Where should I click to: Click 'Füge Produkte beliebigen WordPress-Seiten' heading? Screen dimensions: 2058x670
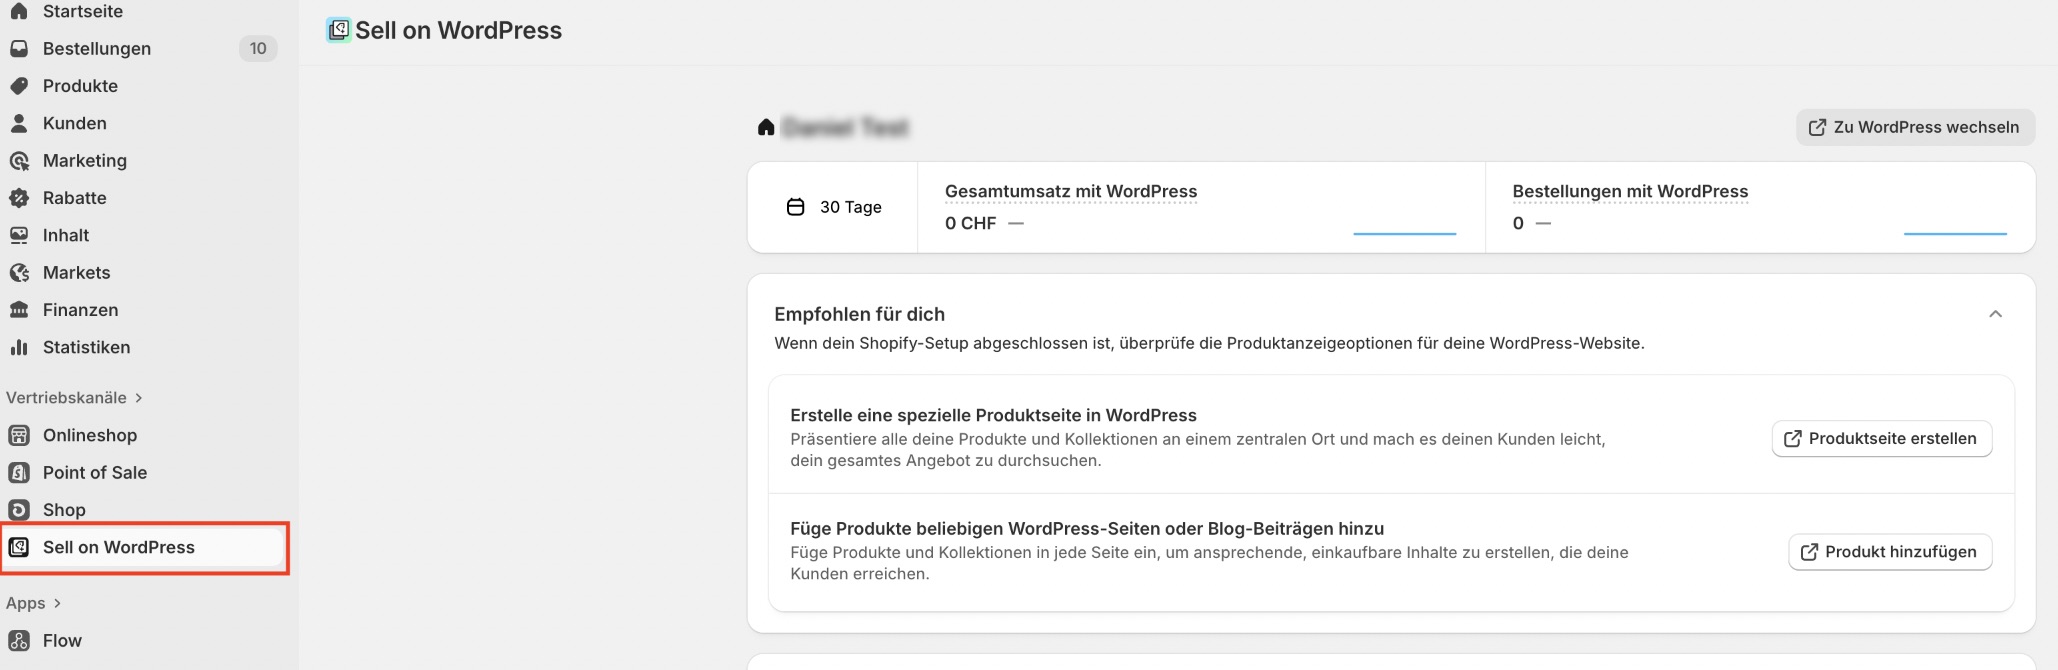pyautogui.click(x=1087, y=528)
